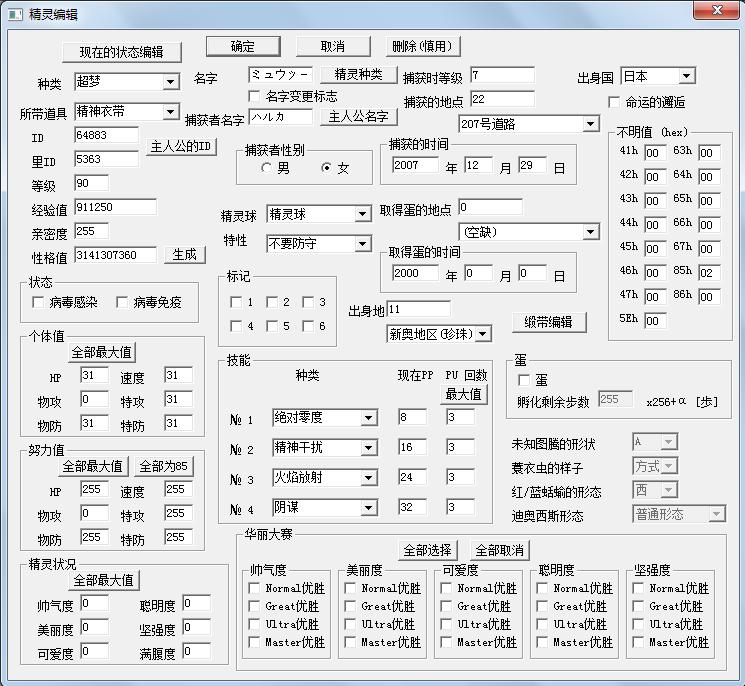
Task: Click the 亲密度 field showing 255
Action: 91,231
